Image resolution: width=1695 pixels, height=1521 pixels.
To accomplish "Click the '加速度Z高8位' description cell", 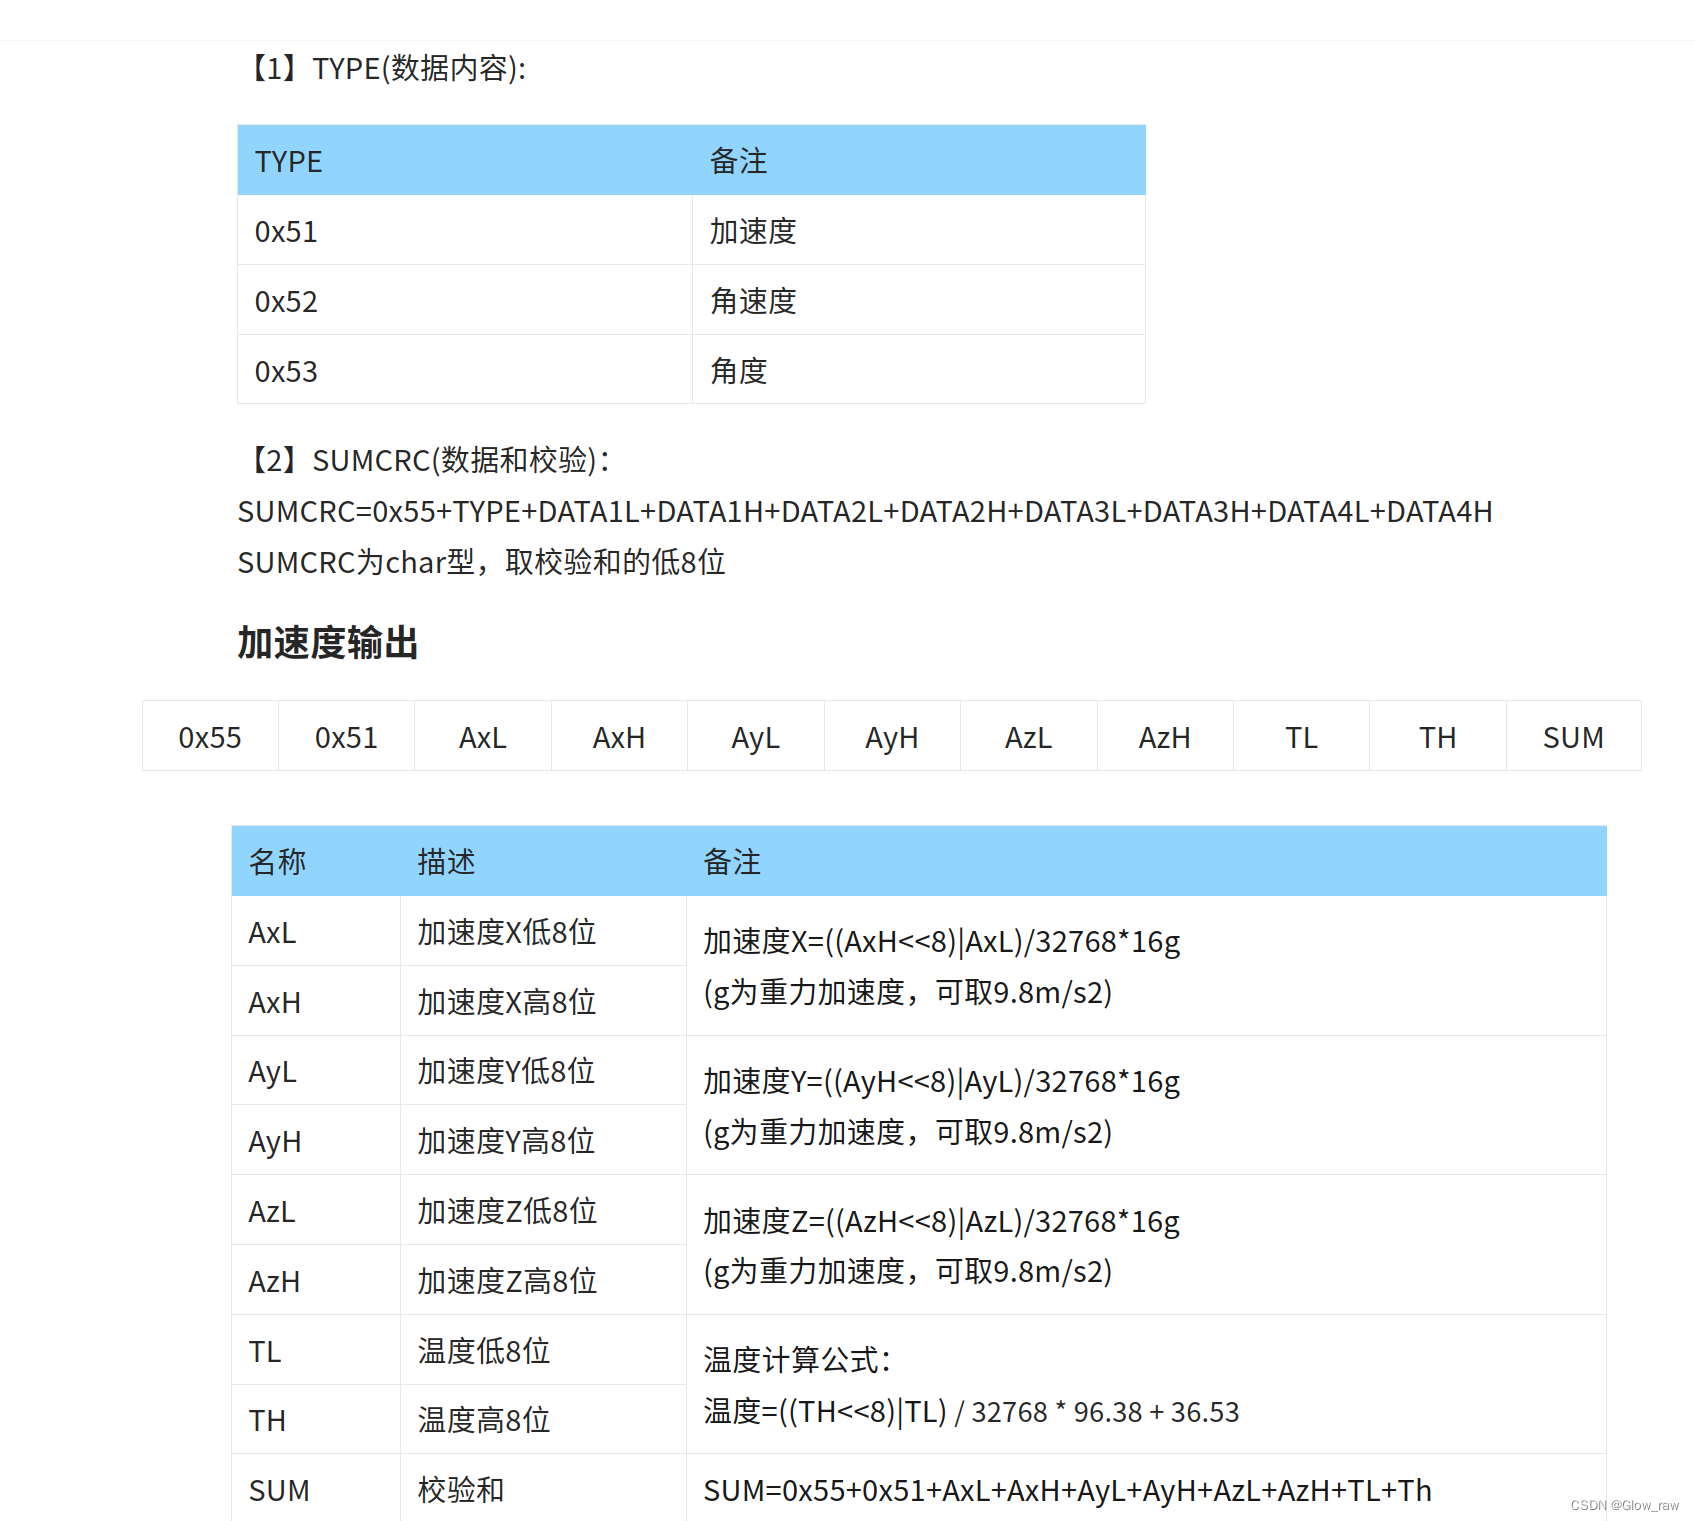I will pos(544,1280).
